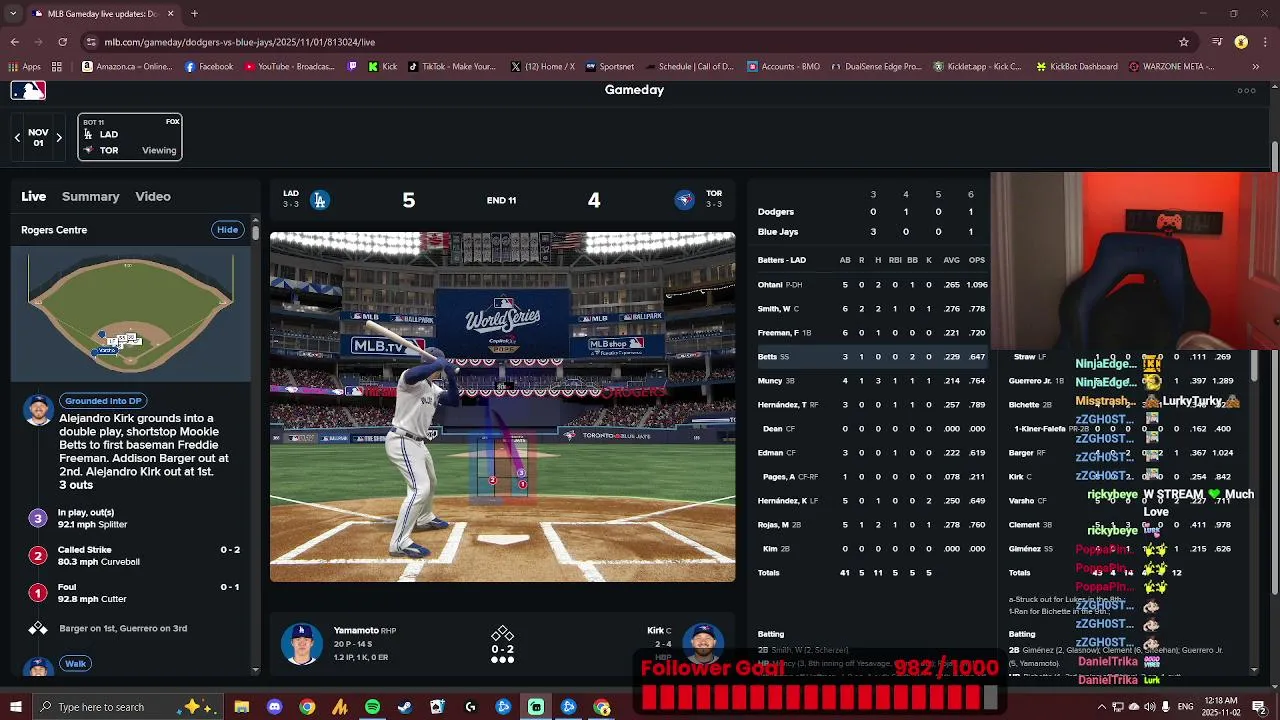Image resolution: width=1280 pixels, height=720 pixels.
Task: Go to previous date from Nov 01
Action: tap(17, 138)
